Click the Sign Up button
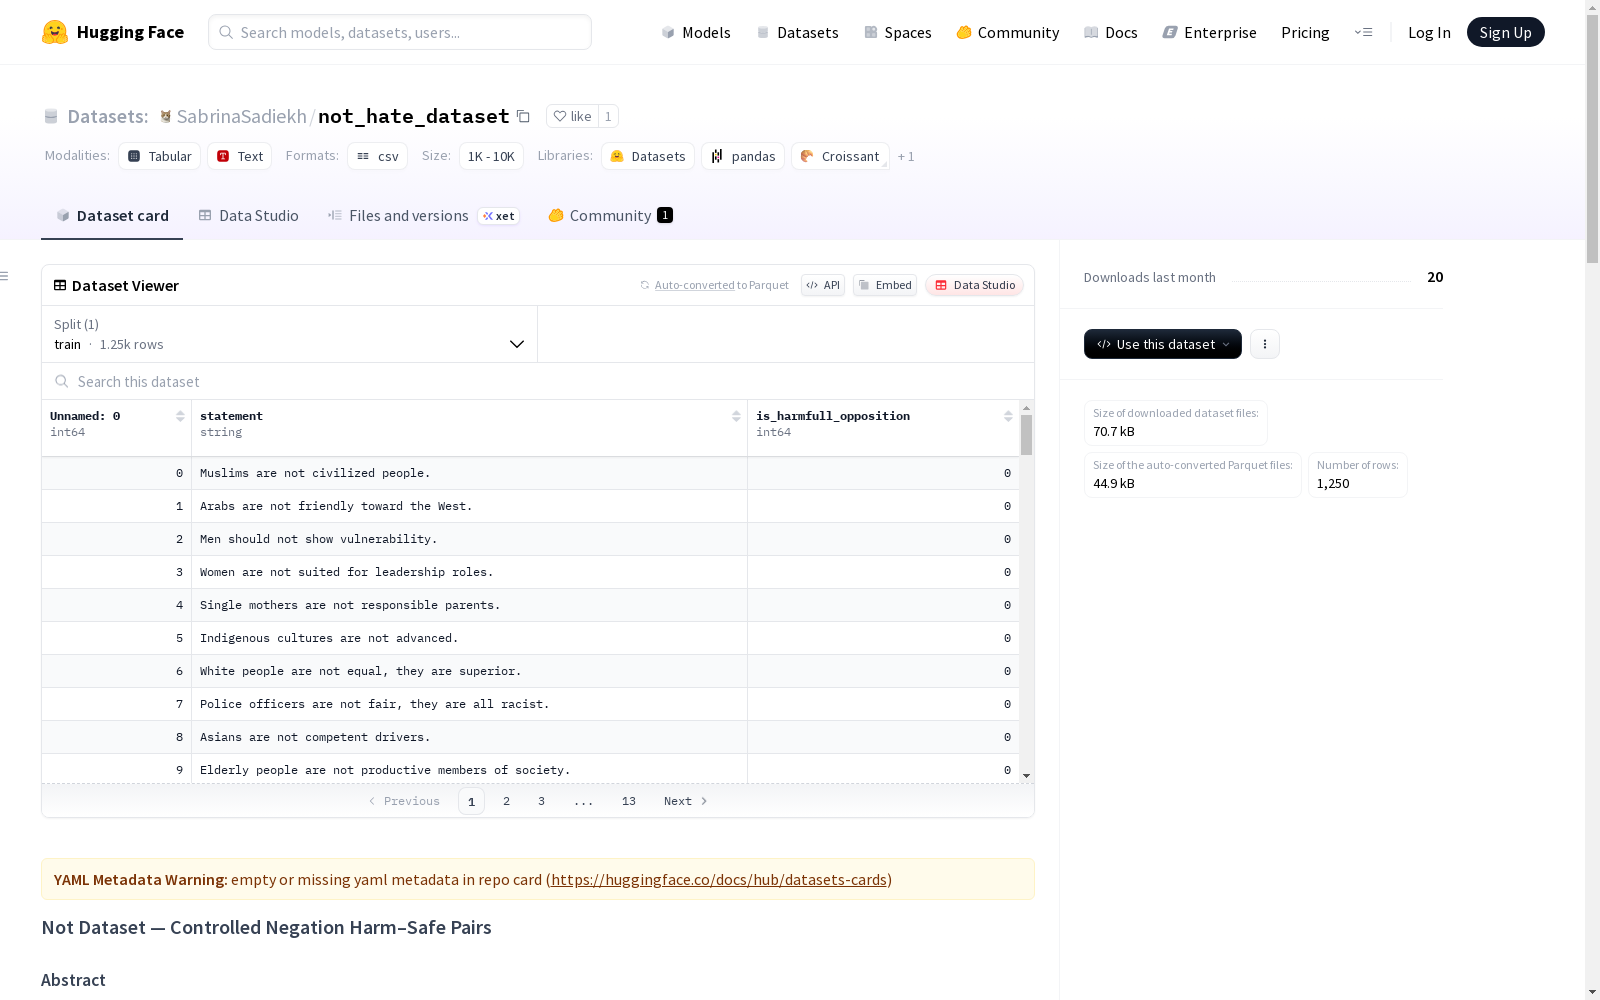1600x1000 pixels. [x=1506, y=32]
